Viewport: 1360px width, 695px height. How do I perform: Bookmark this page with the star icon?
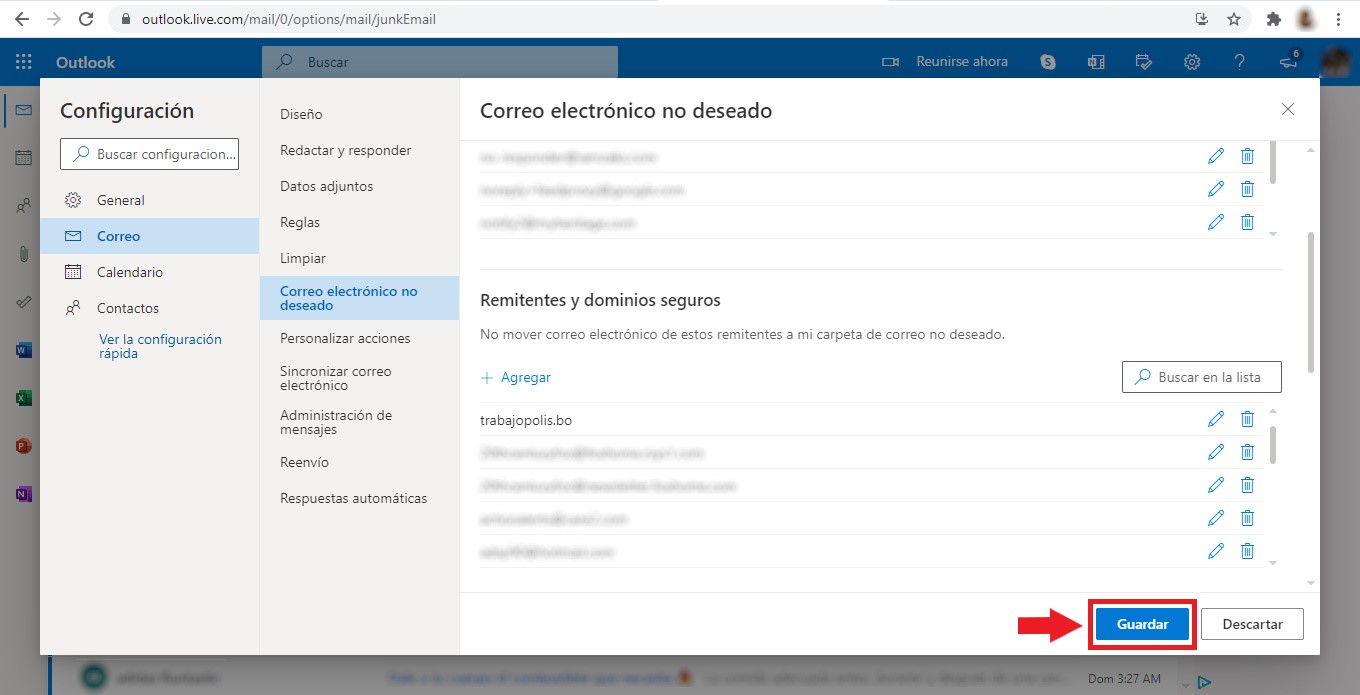coord(1234,19)
